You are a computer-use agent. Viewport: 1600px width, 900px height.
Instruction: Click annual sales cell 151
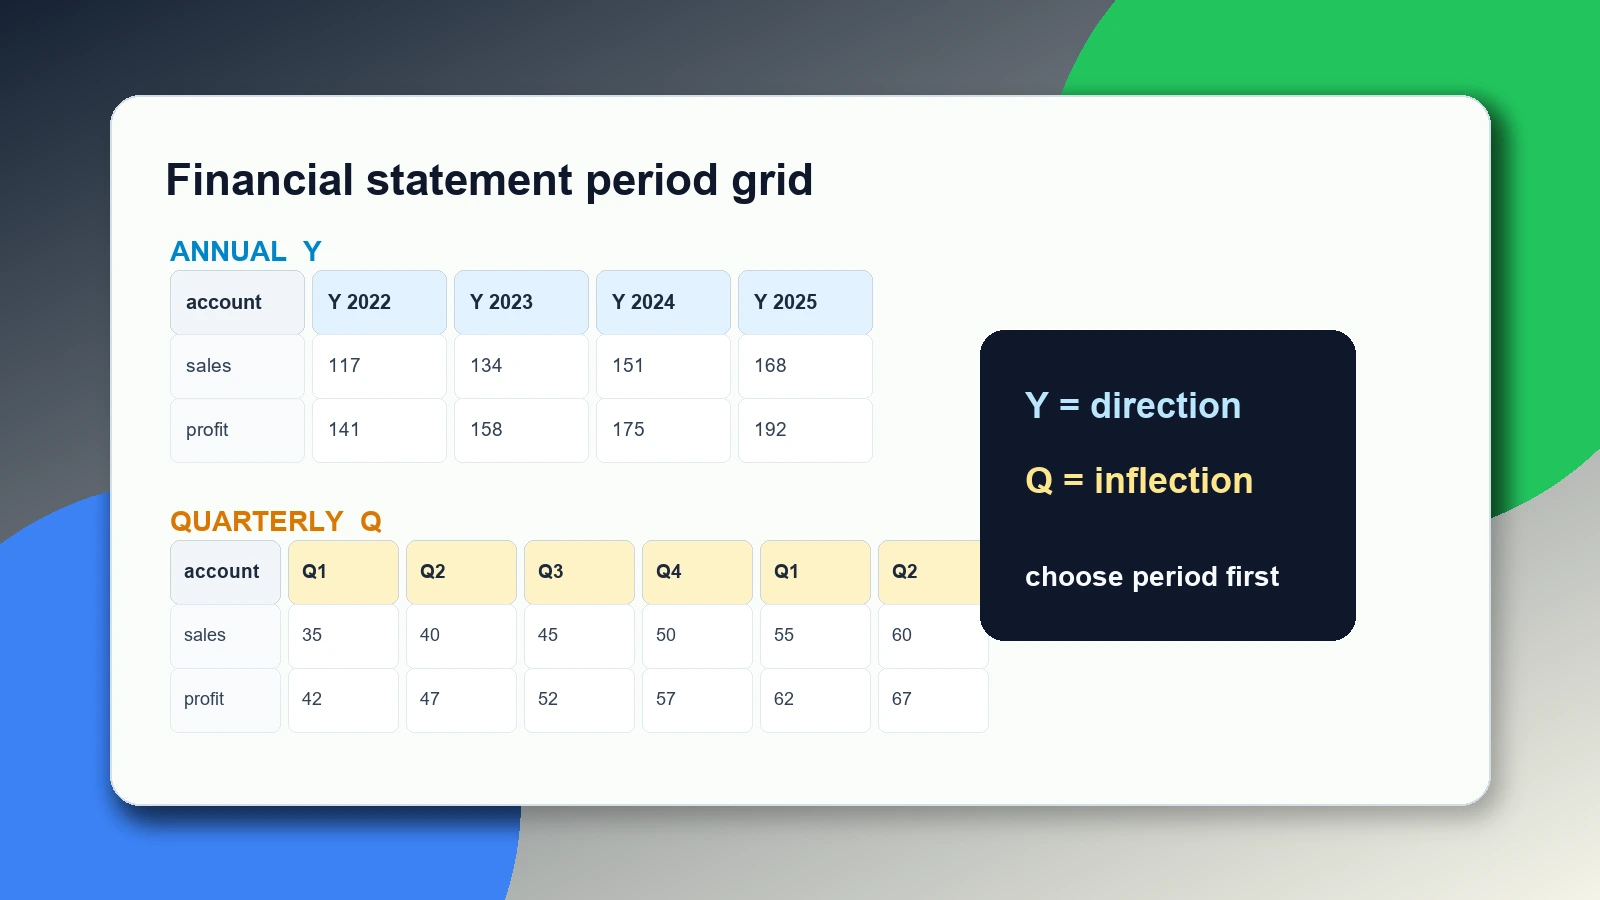tap(663, 366)
